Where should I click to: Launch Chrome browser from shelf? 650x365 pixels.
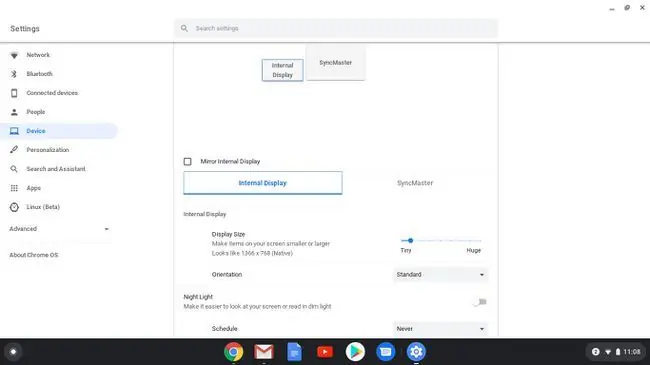233,352
